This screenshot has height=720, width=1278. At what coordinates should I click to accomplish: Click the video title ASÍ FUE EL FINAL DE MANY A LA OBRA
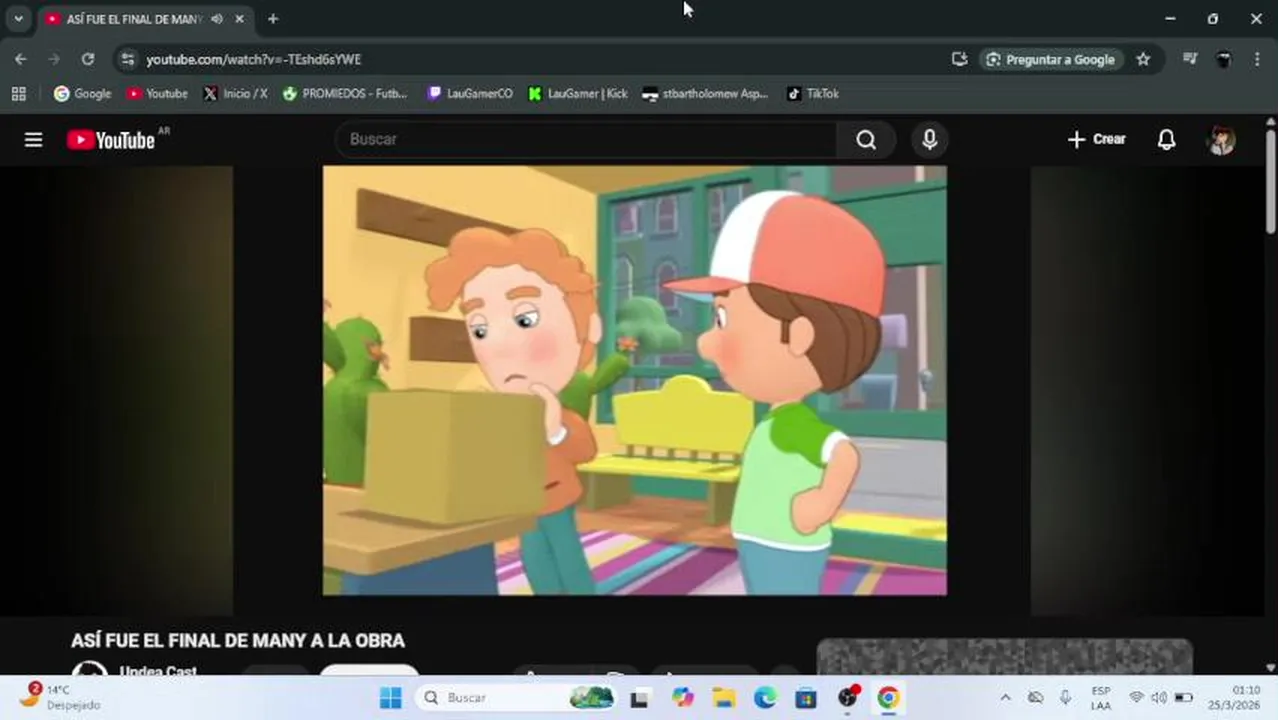click(x=238, y=641)
